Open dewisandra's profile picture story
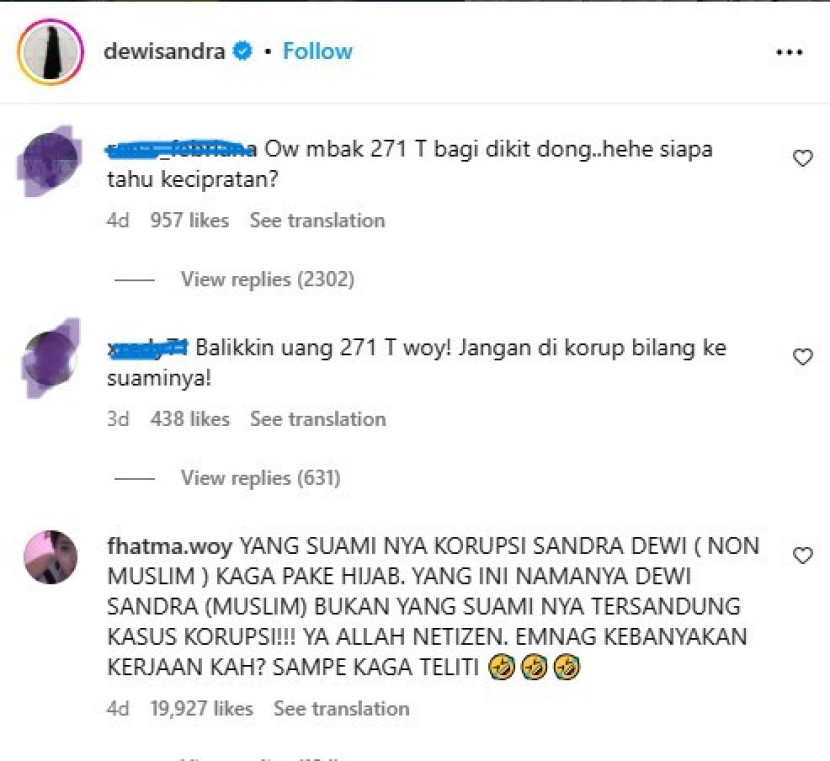 tap(50, 52)
